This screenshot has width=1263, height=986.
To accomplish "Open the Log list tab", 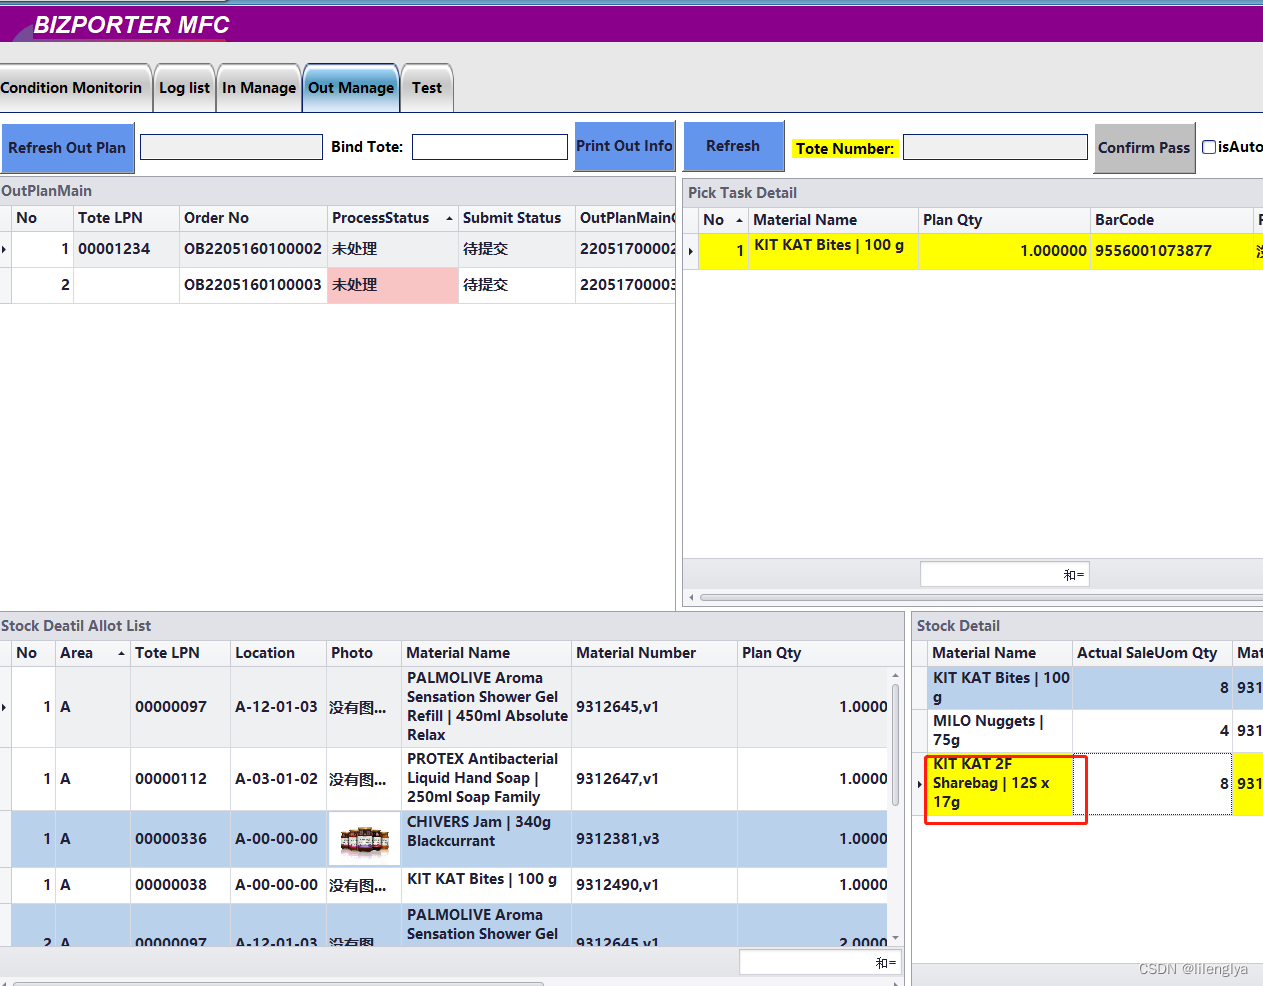I will [x=184, y=88].
